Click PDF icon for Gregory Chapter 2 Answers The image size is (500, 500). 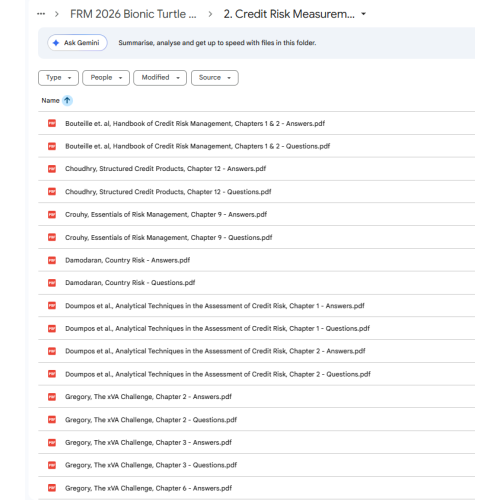tap(52, 397)
